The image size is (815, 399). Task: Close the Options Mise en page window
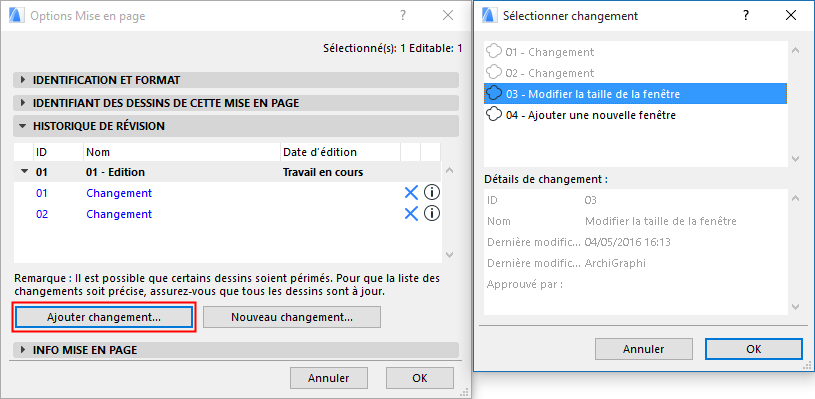448,16
